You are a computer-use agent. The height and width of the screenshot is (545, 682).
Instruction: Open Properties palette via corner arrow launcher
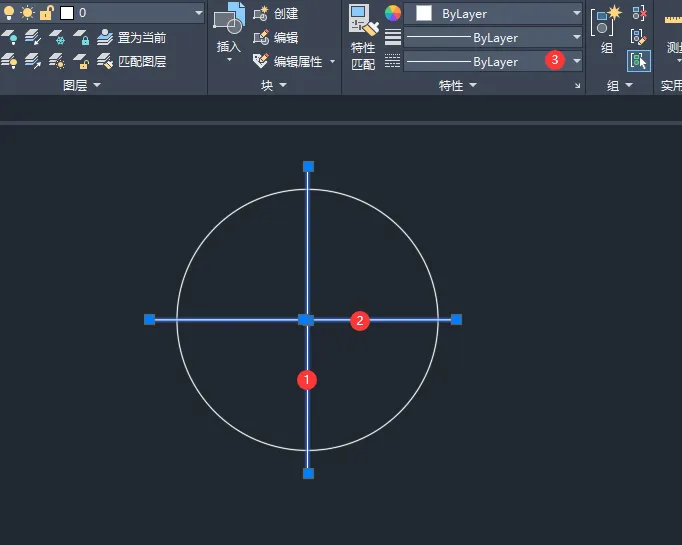point(577,86)
